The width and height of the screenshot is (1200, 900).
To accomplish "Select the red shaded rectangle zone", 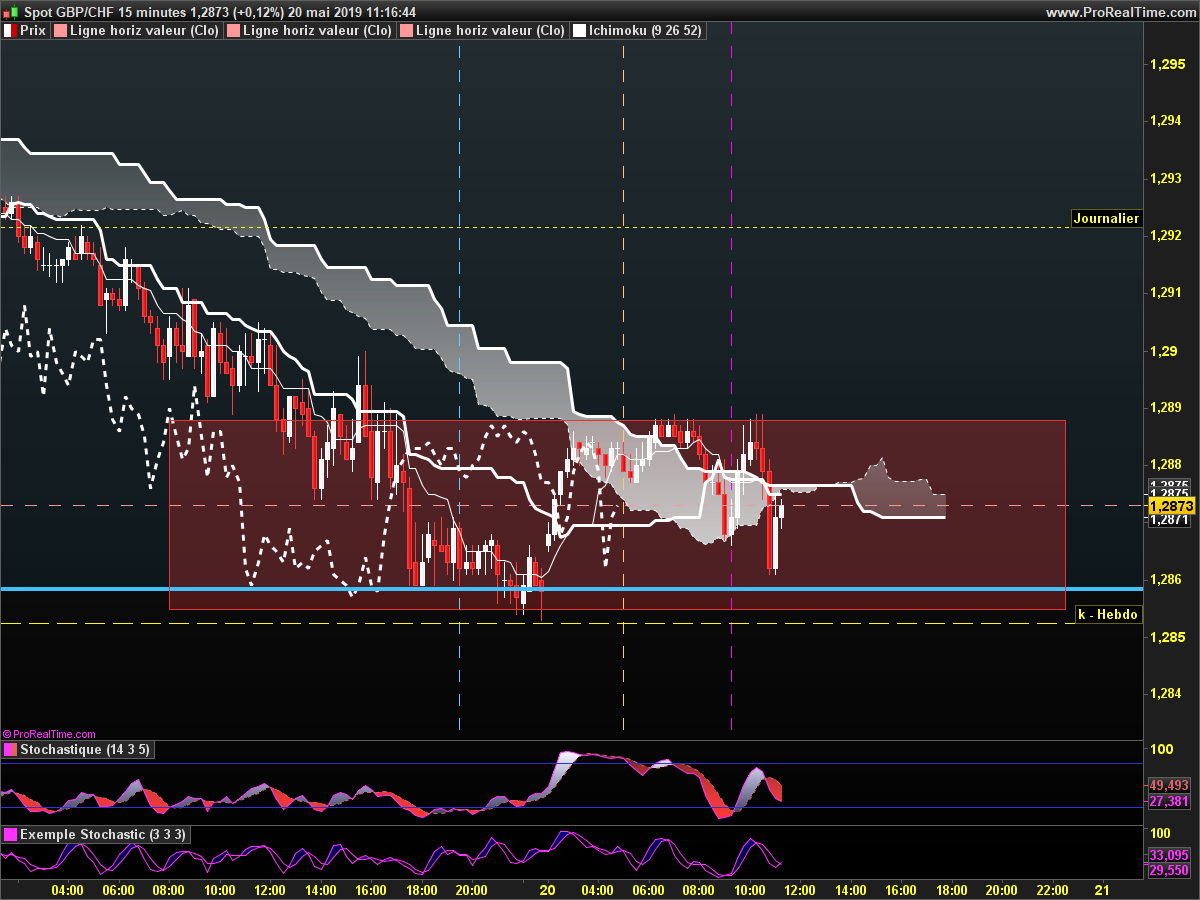I will click(x=617, y=514).
